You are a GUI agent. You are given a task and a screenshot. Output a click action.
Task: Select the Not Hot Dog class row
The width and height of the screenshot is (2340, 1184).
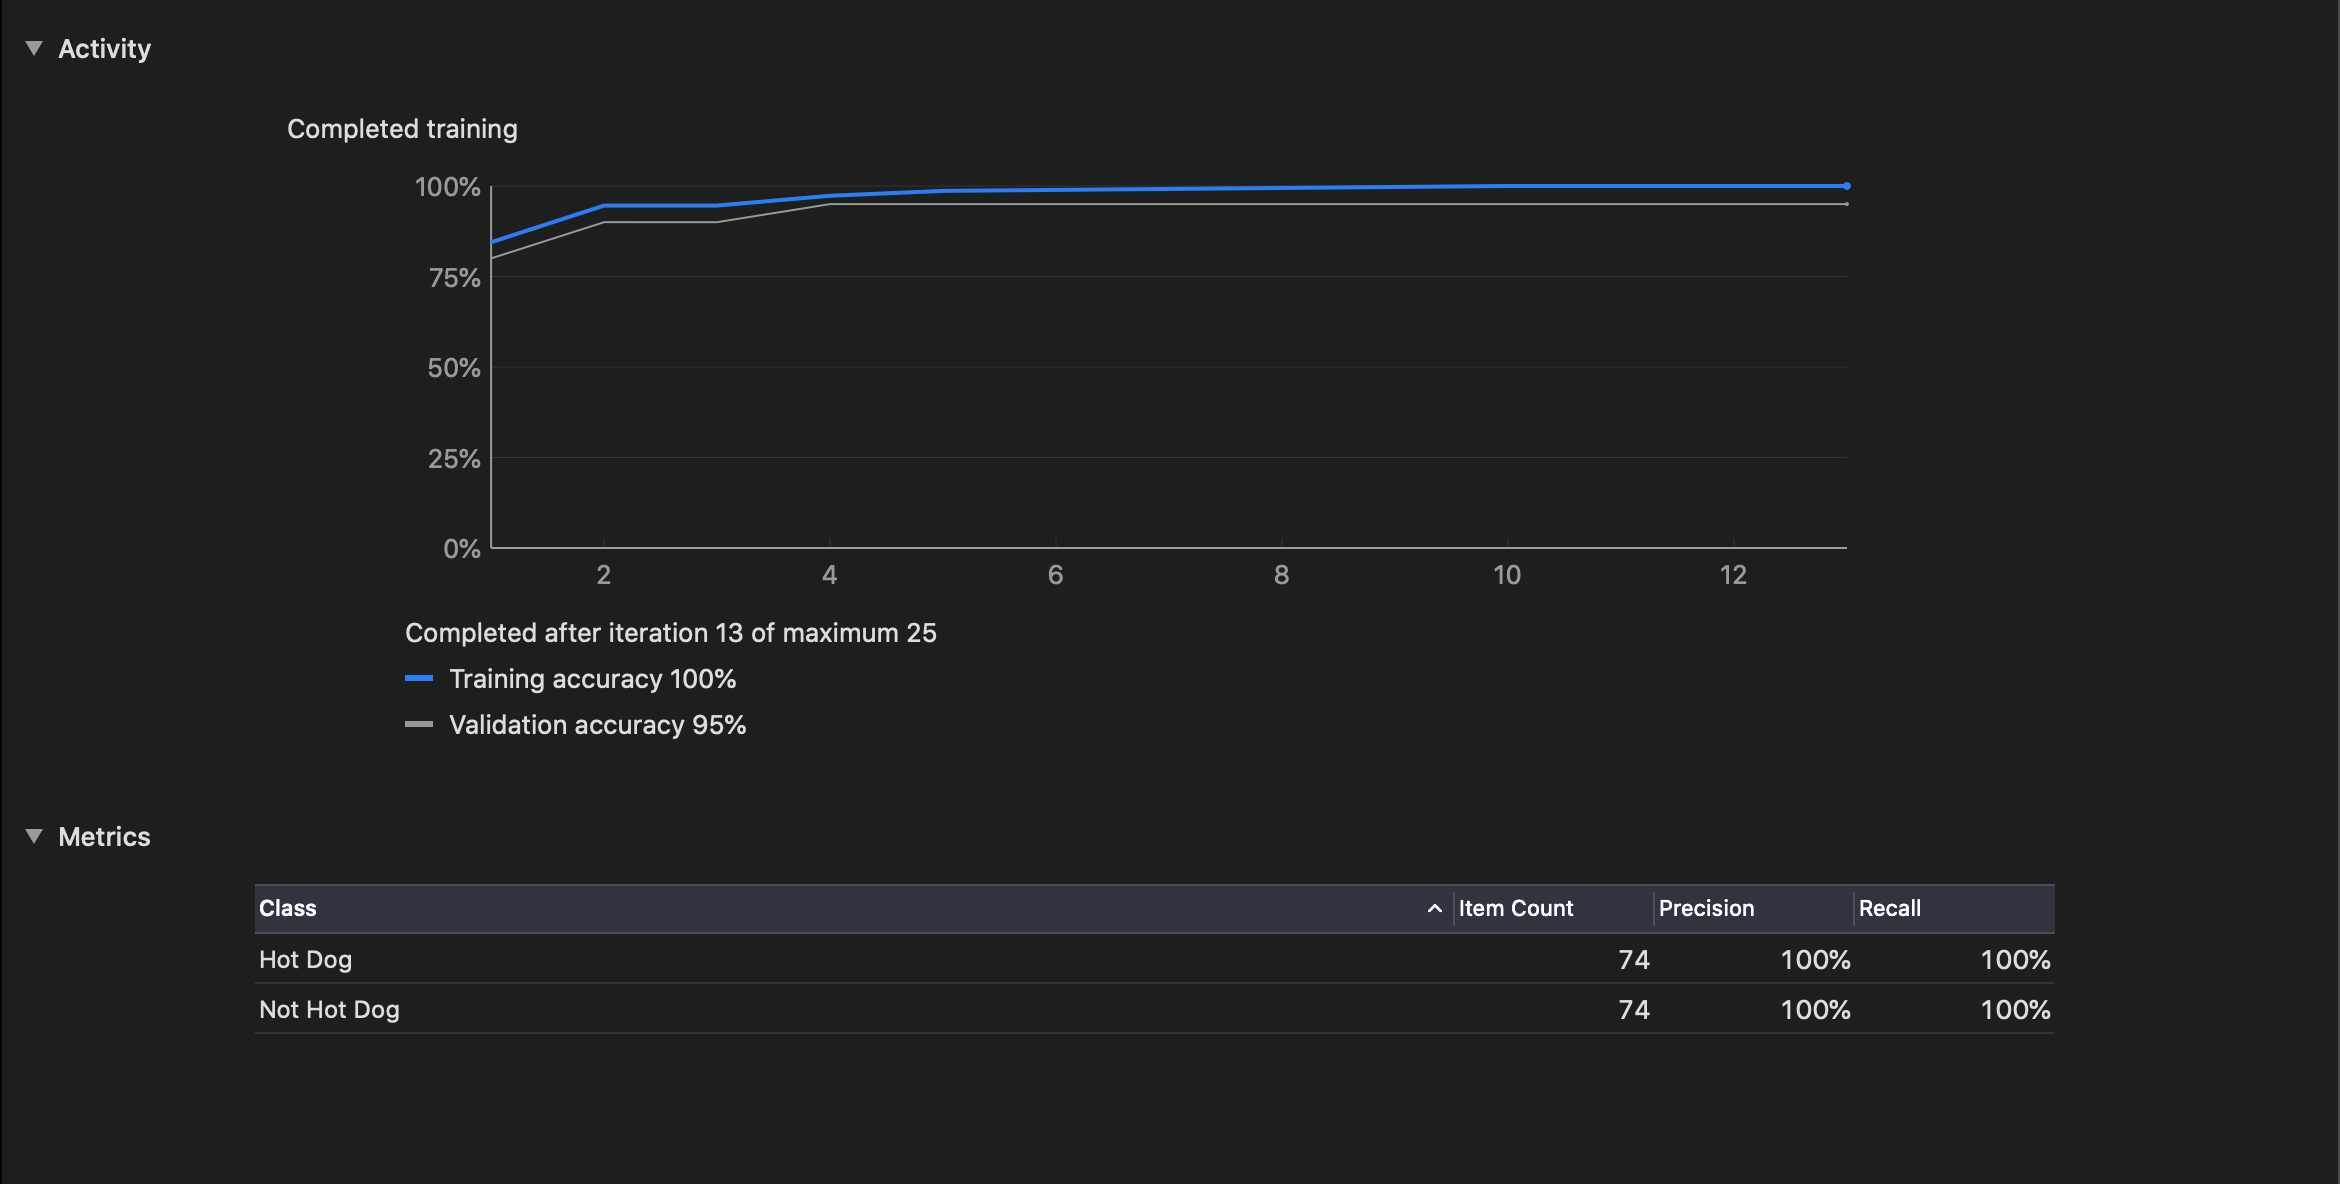coord(1155,1009)
